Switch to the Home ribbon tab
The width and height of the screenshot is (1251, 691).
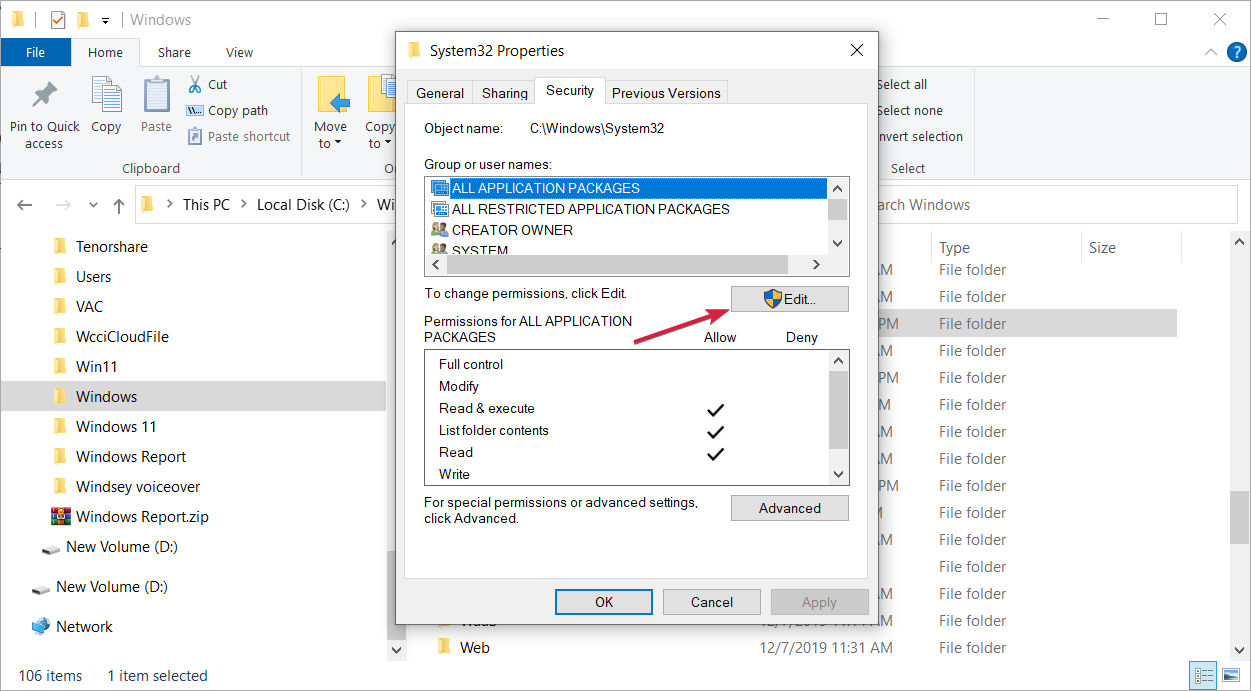tap(105, 53)
